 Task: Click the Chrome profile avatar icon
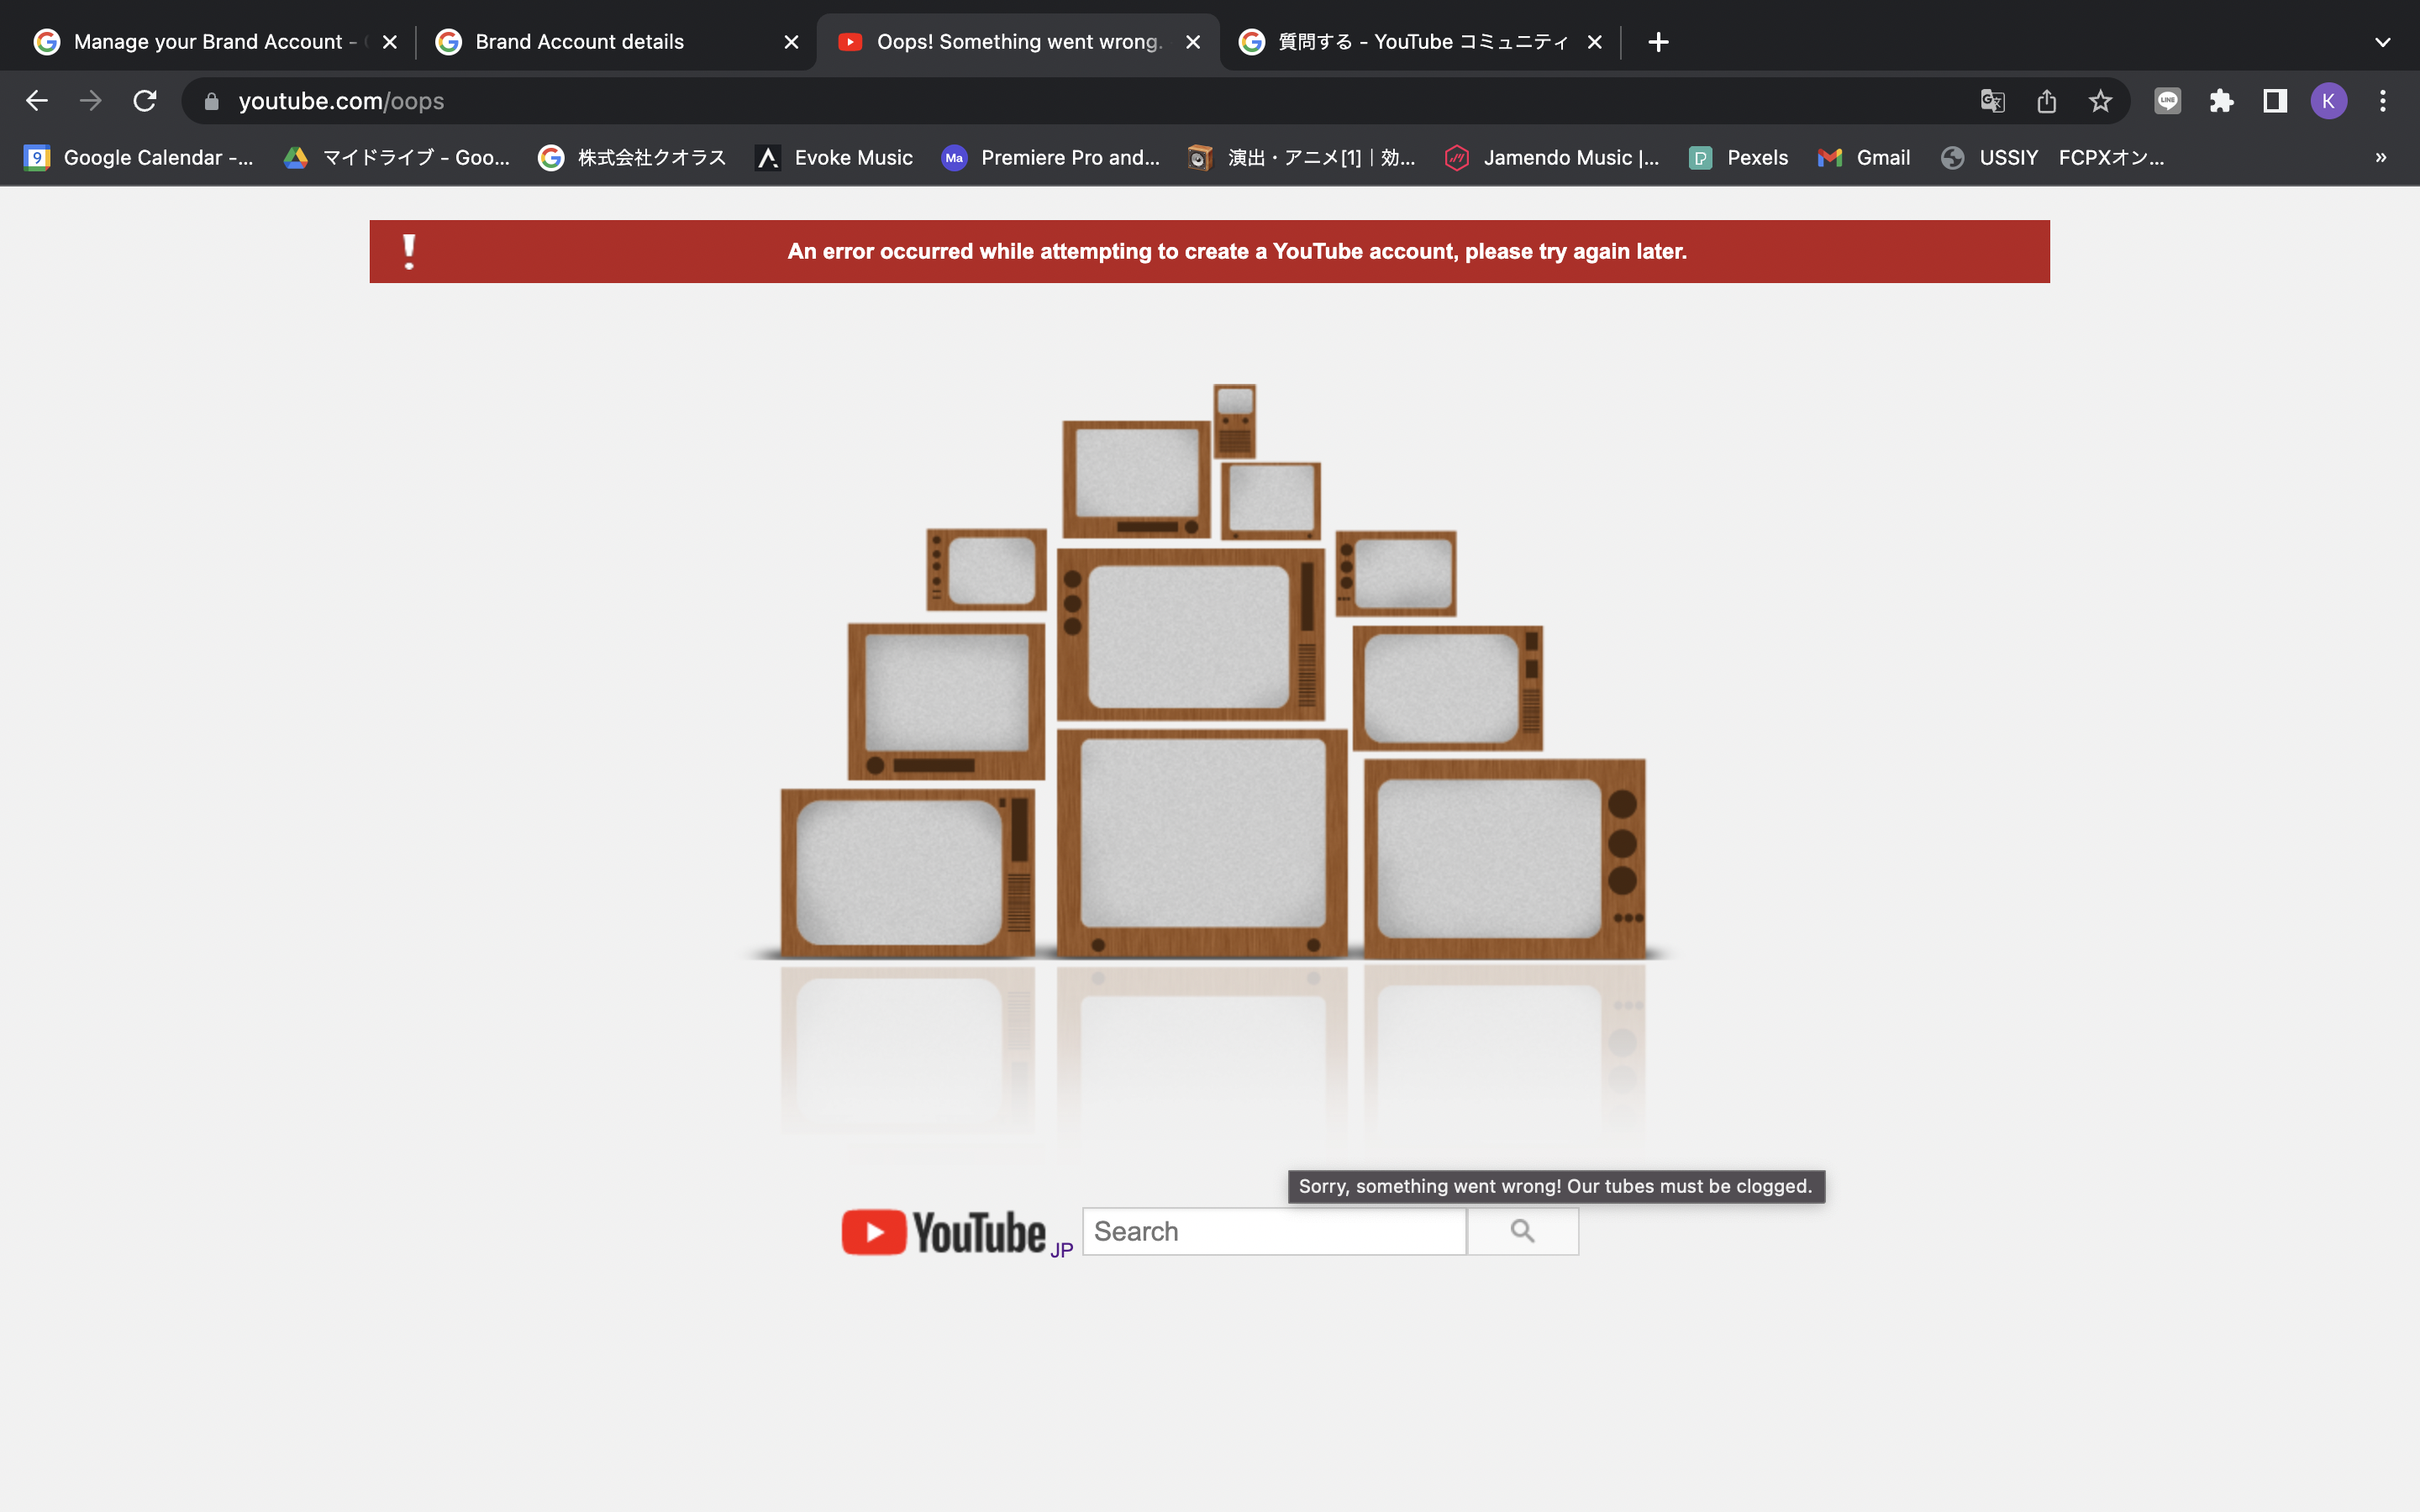2329,100
